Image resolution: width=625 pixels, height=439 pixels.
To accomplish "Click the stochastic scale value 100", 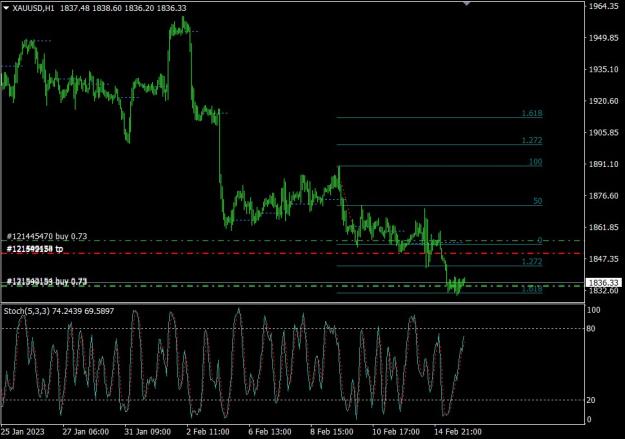I will click(x=594, y=310).
